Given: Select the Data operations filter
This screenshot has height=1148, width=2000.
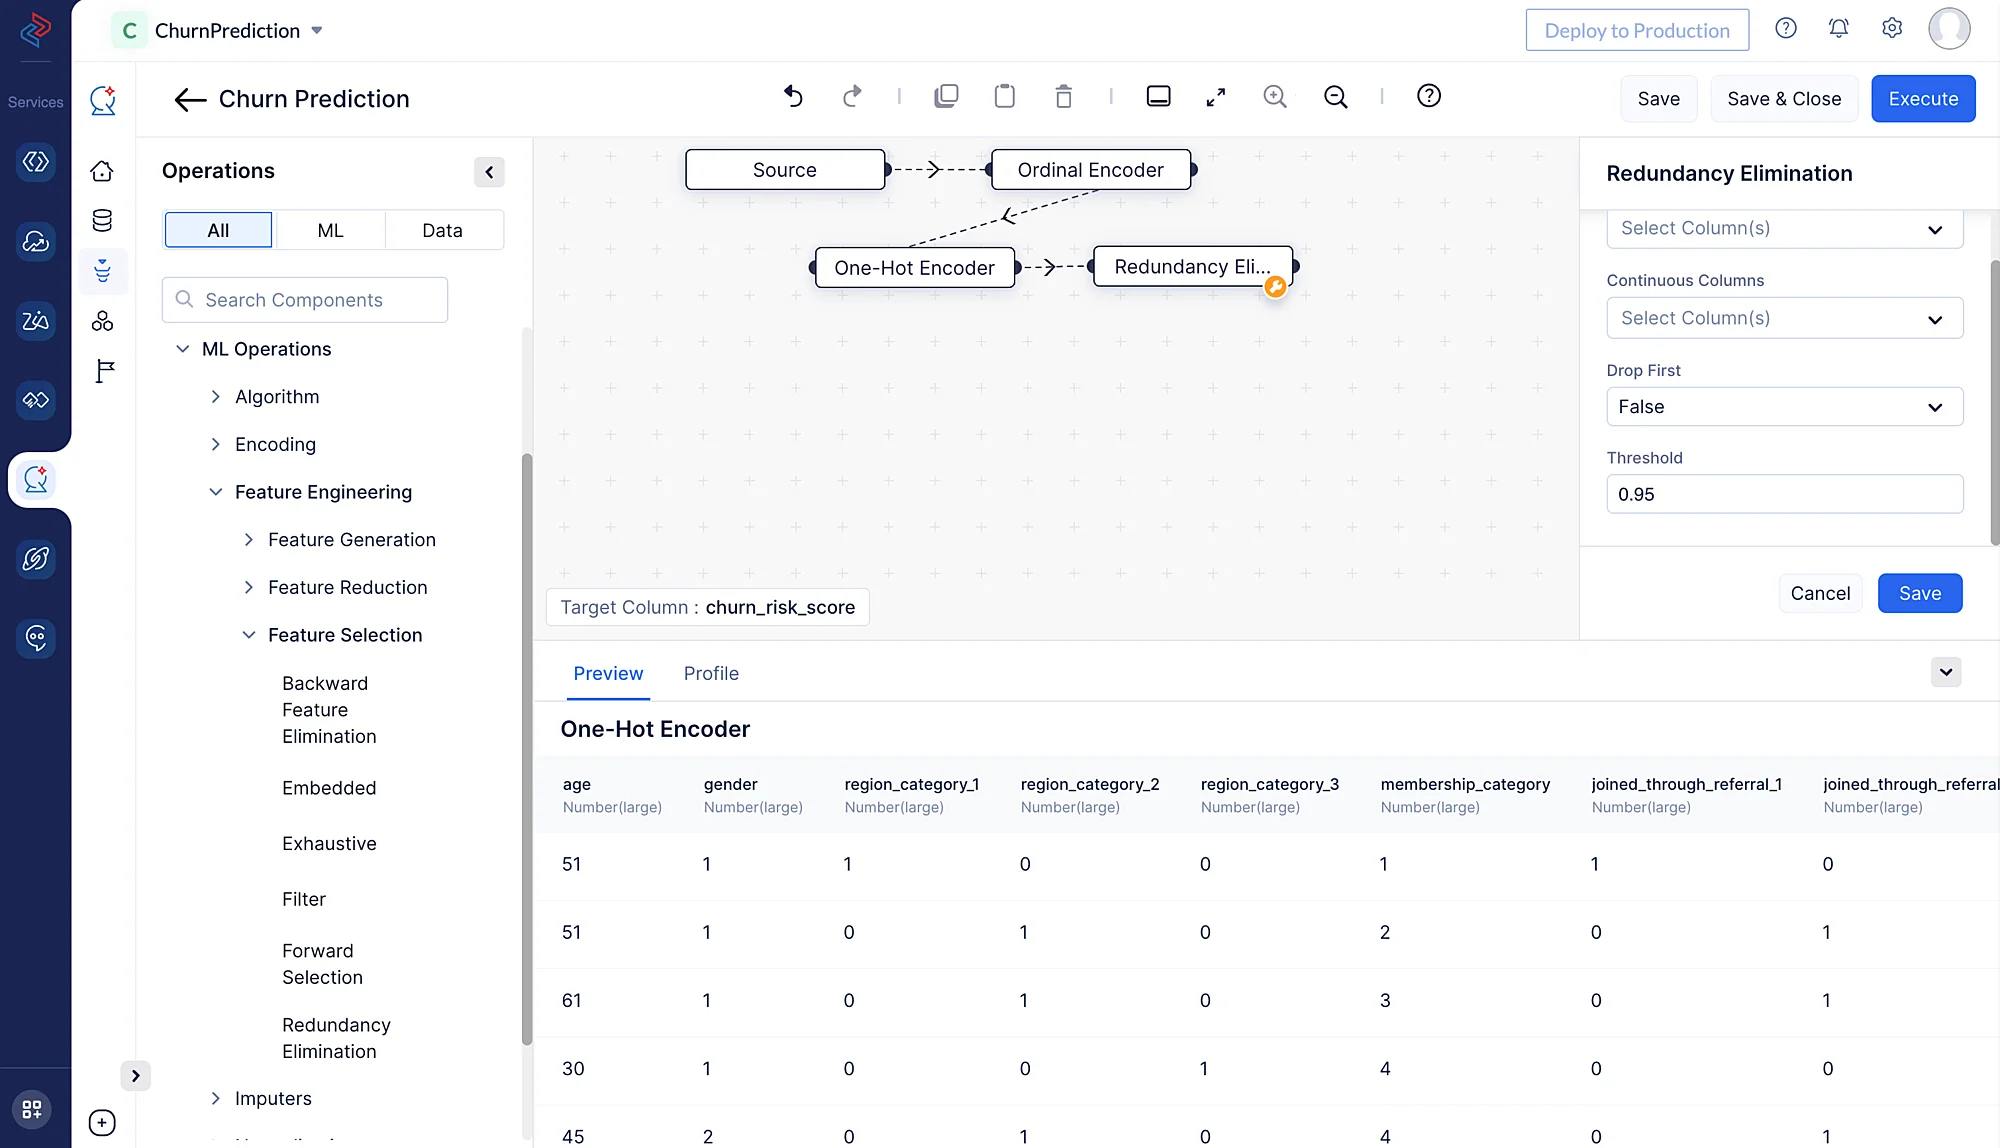Looking at the screenshot, I should point(442,230).
